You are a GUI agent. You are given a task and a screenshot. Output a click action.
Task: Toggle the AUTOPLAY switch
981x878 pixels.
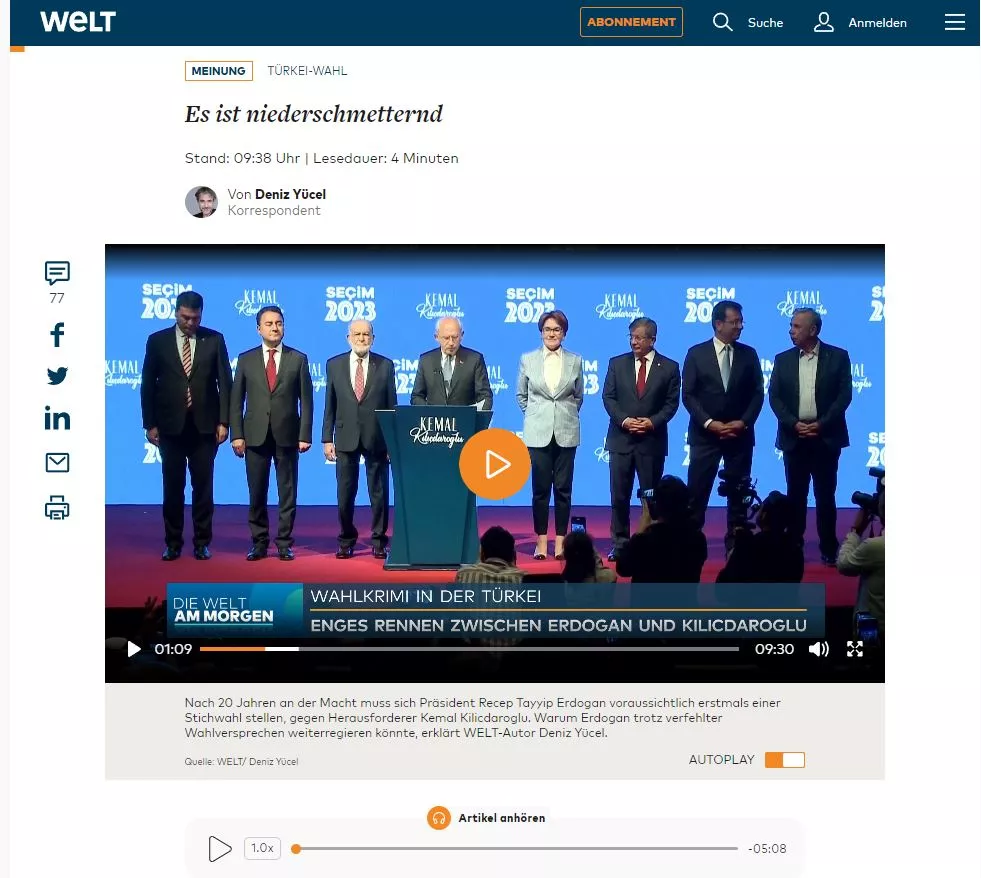click(x=784, y=760)
